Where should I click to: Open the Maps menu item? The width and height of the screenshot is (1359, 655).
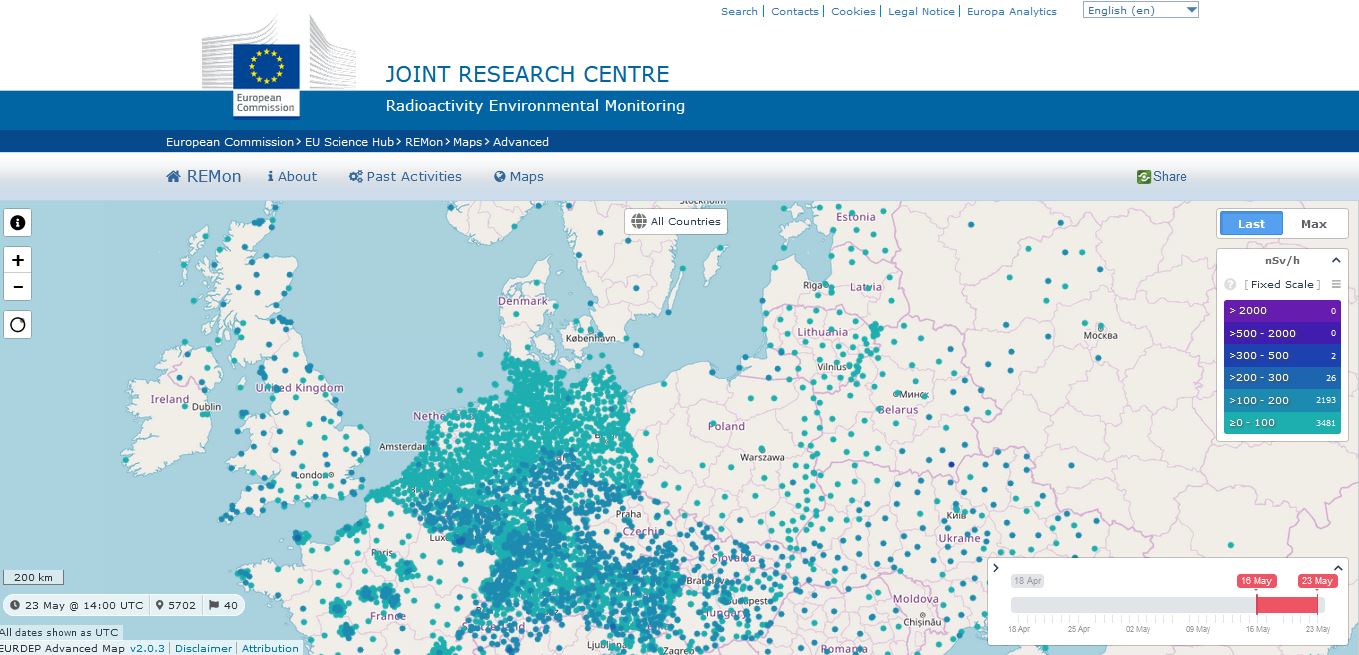tap(519, 176)
